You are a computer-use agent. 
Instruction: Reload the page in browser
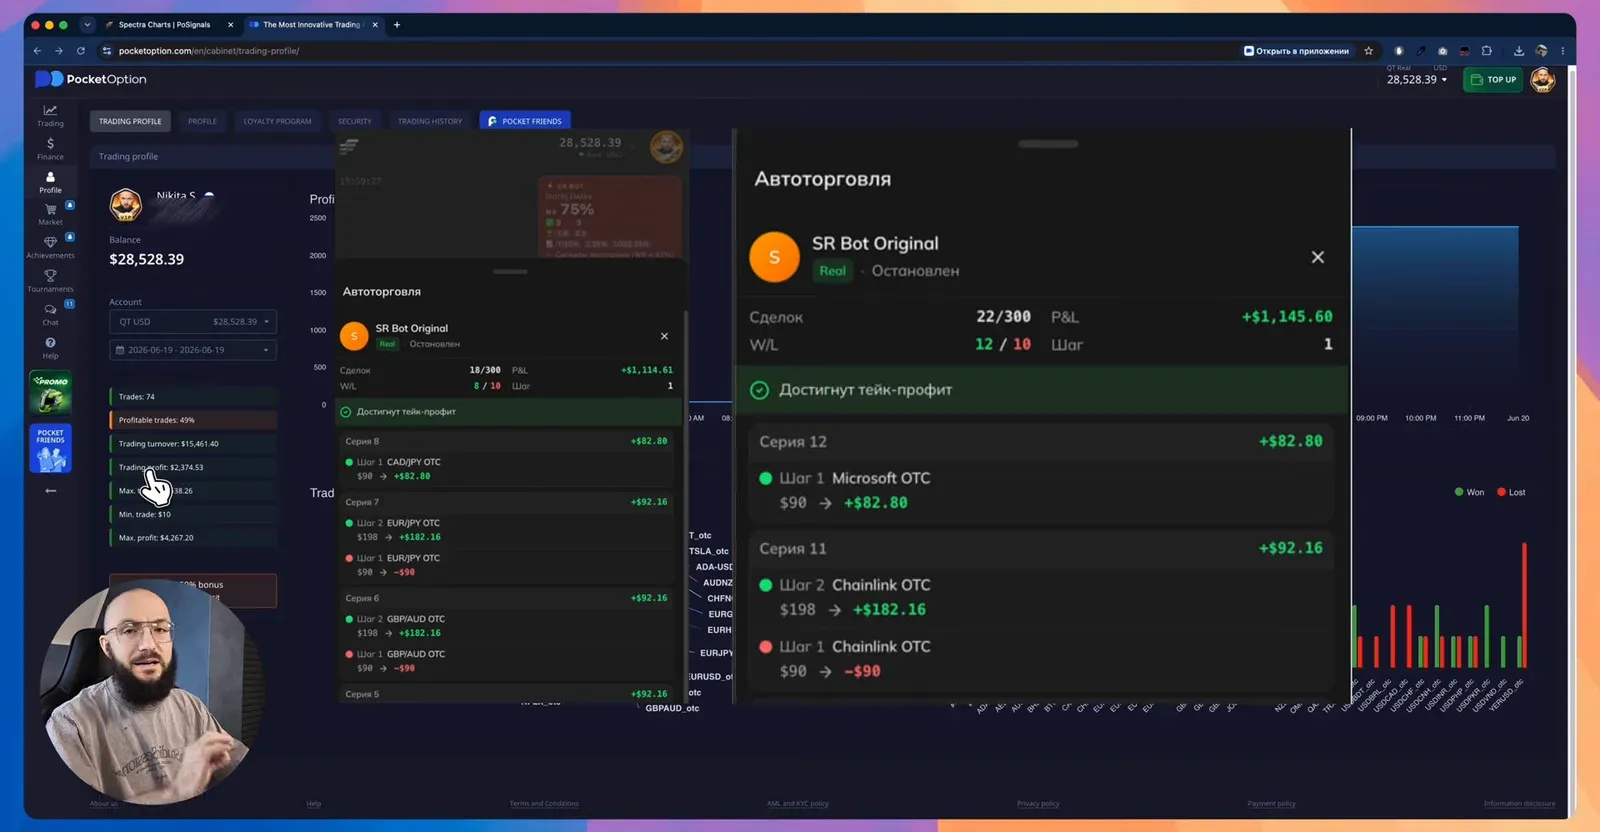pyautogui.click(x=81, y=51)
